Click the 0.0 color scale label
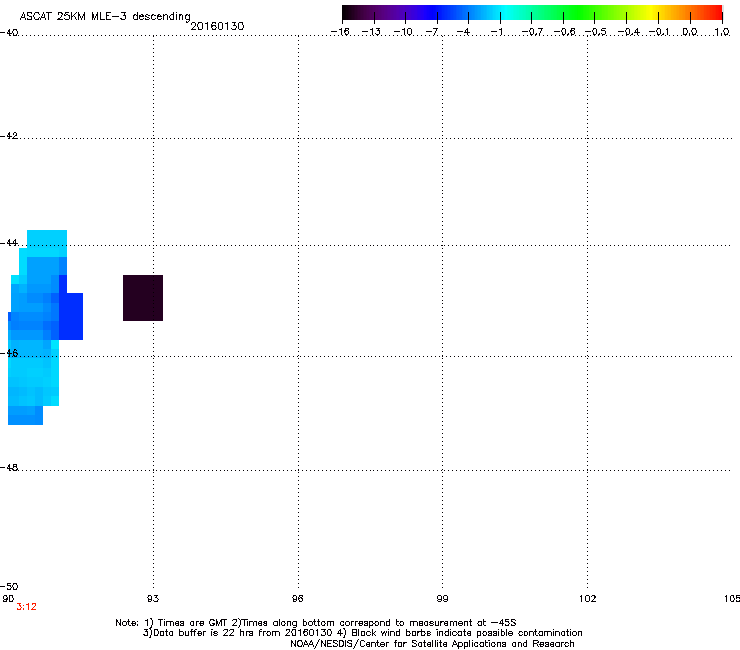Viewport: 740px width, 650px height. (690, 32)
